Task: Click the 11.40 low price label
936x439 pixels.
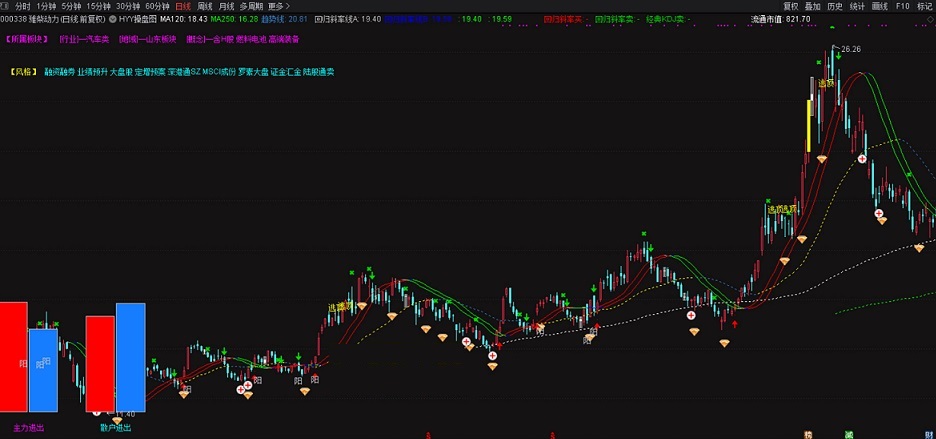Action: tap(125, 414)
